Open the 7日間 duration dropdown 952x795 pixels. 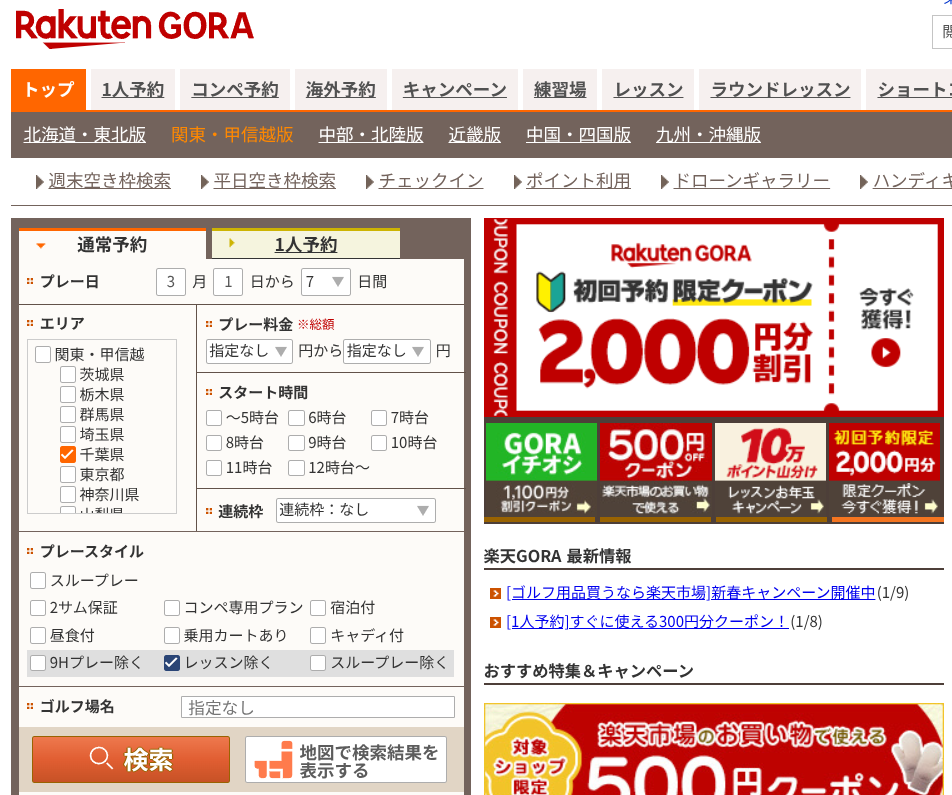pyautogui.click(x=326, y=282)
